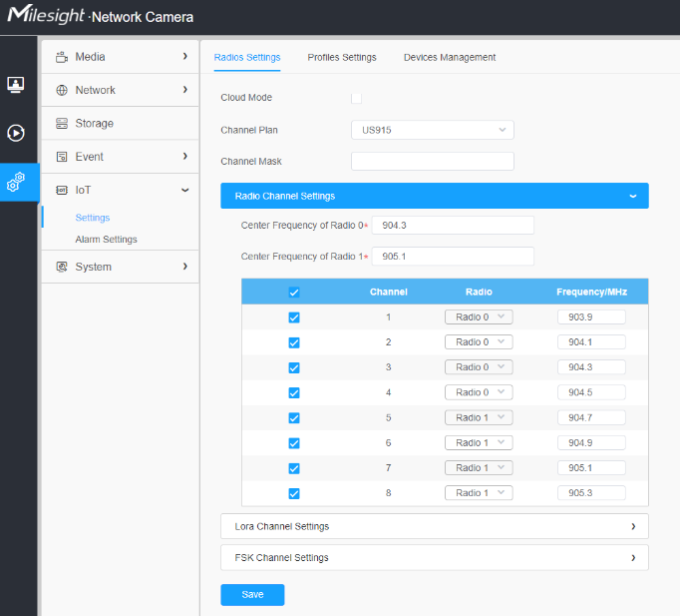Open Radio dropdown for channel 6
The height and width of the screenshot is (616, 680).
[x=479, y=443]
